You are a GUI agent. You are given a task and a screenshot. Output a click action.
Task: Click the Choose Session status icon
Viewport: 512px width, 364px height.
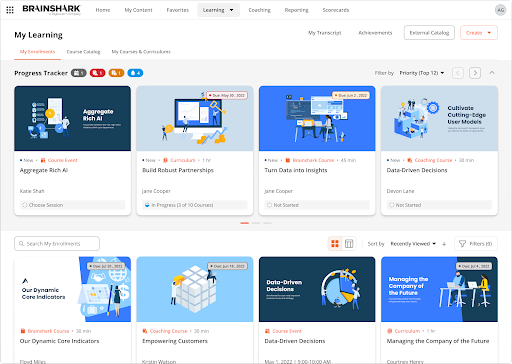tap(25, 205)
